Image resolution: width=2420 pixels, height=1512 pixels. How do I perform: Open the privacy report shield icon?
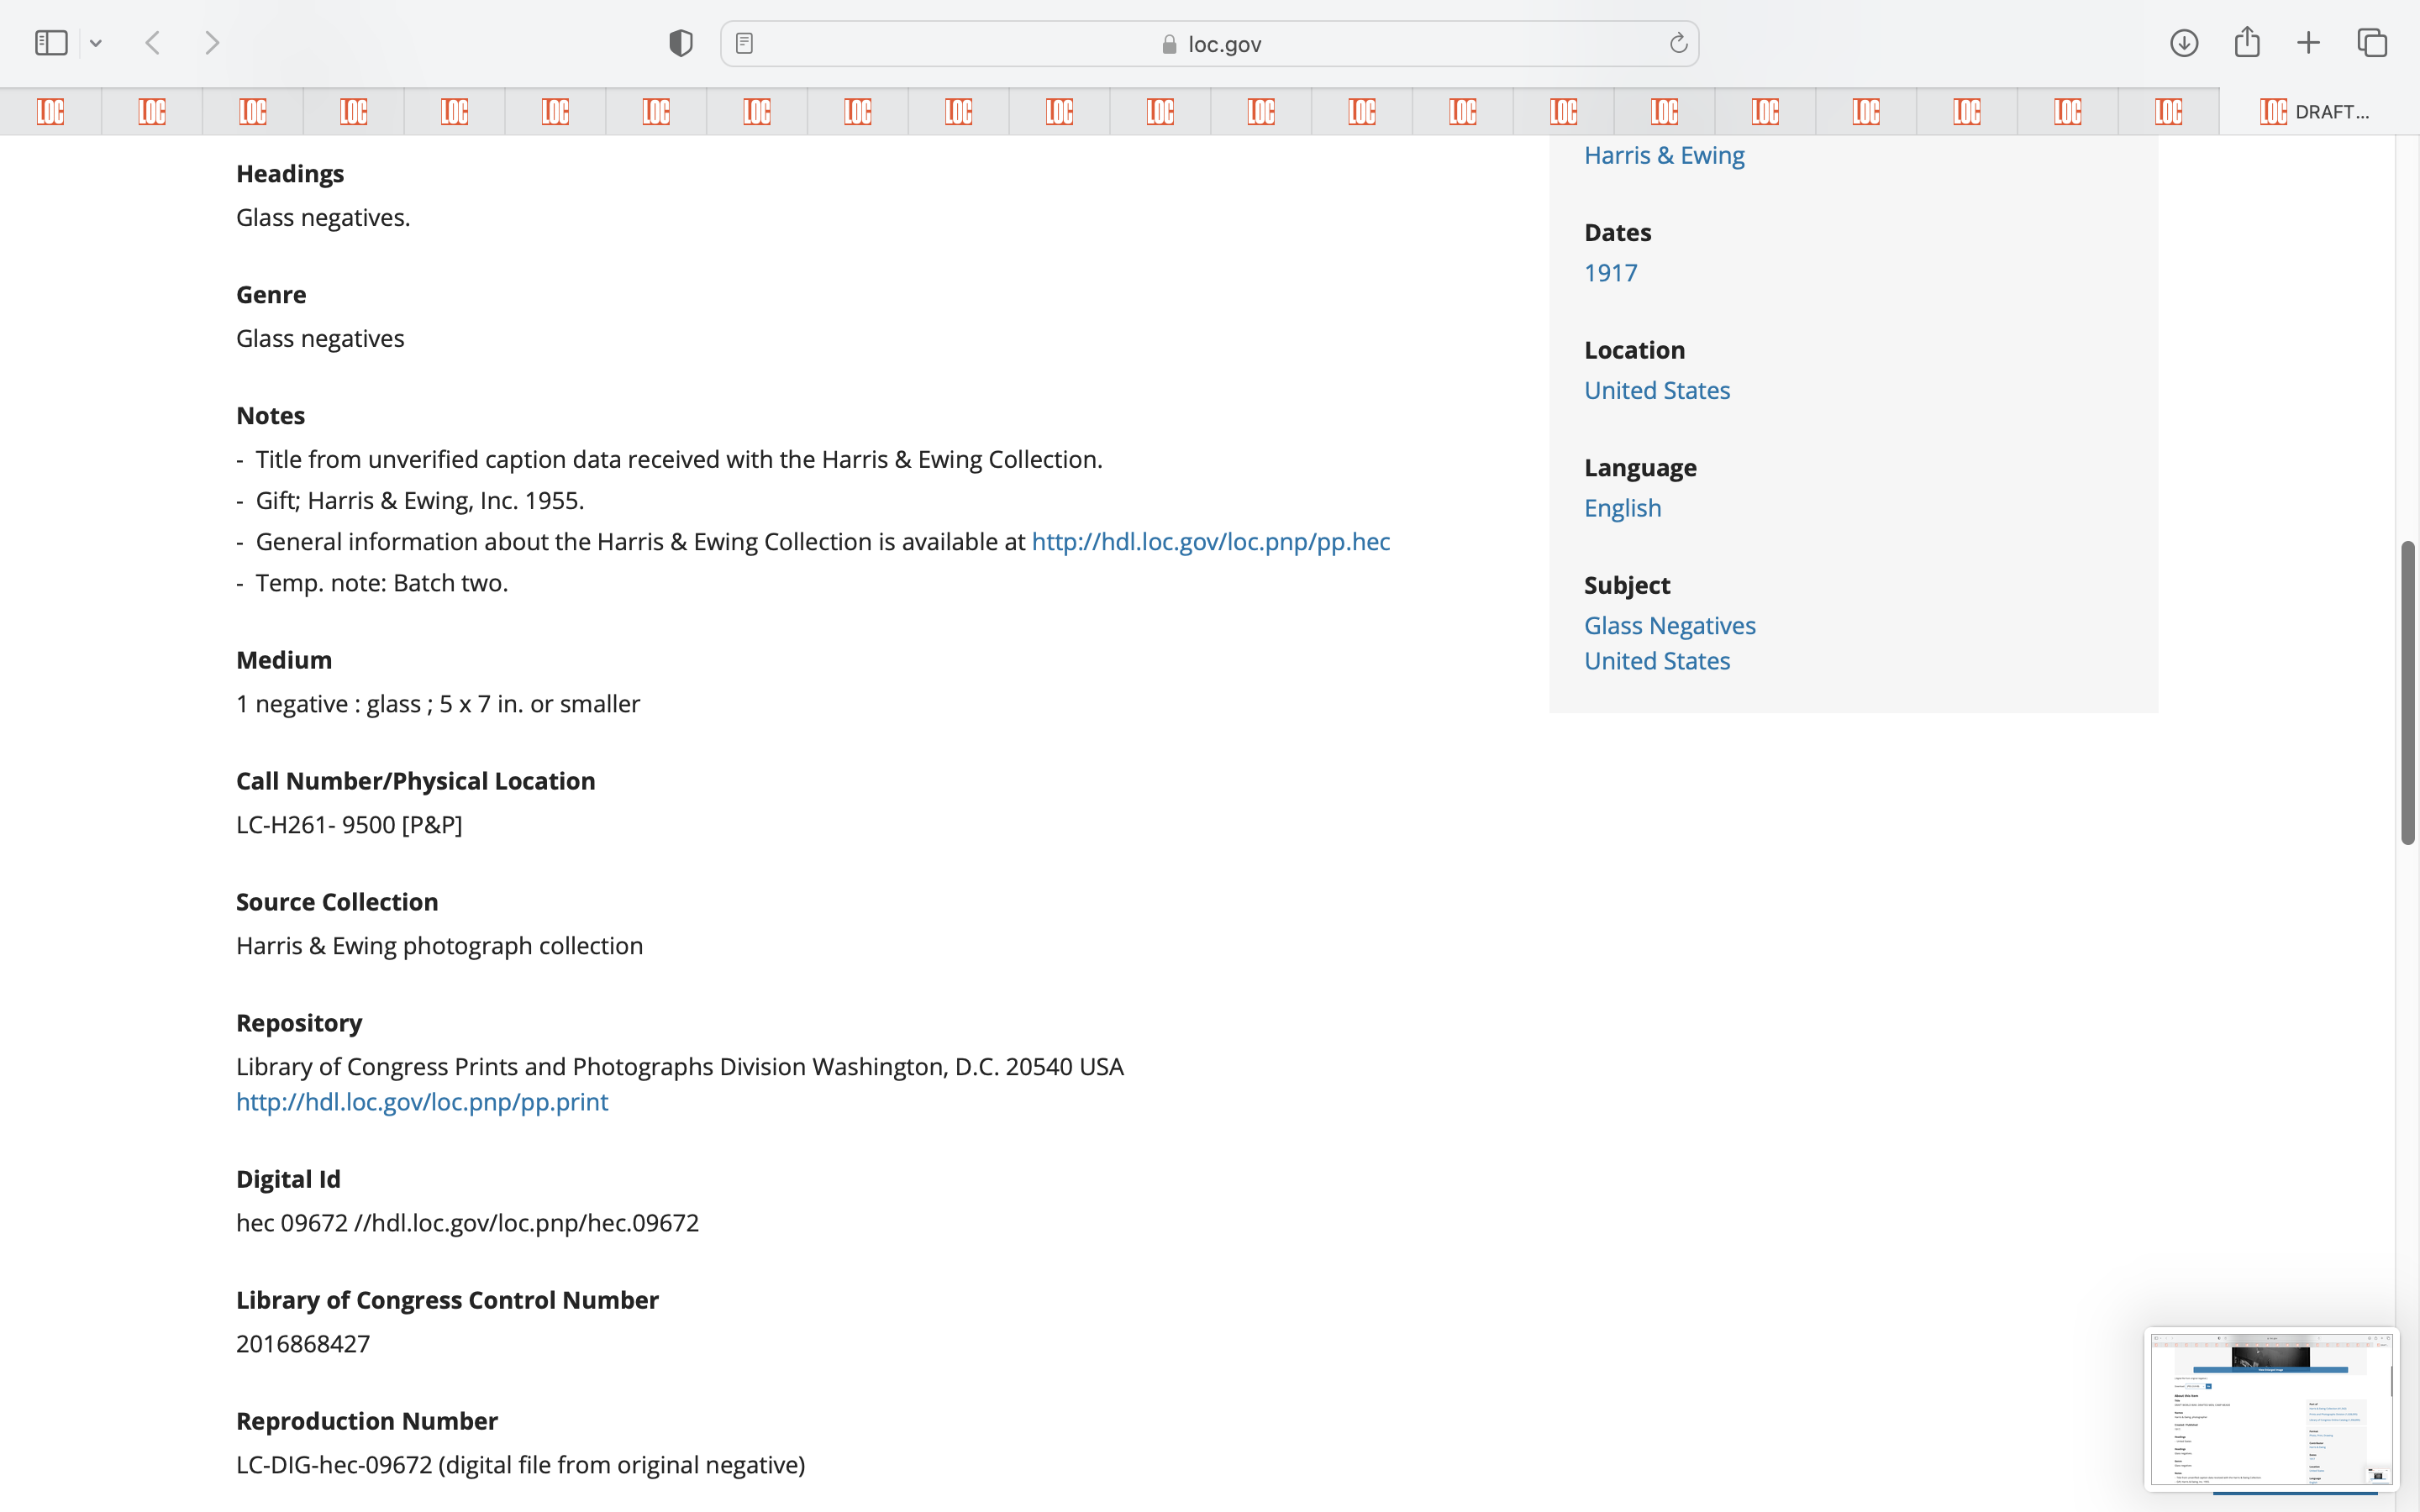680,43
